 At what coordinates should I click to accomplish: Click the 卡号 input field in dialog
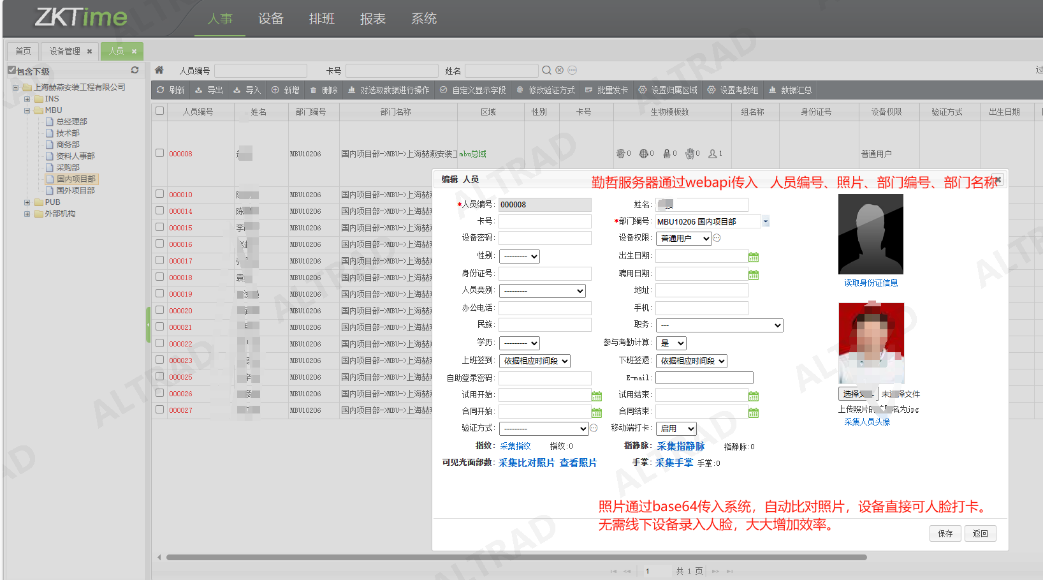(x=544, y=222)
